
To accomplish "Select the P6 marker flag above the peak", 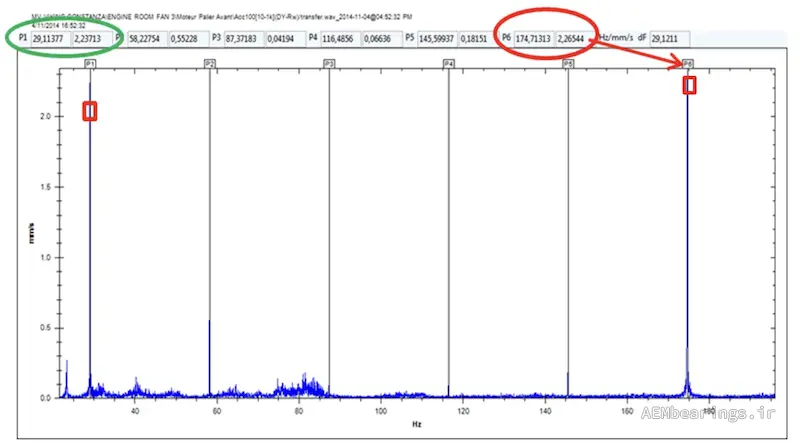I will 688,63.
